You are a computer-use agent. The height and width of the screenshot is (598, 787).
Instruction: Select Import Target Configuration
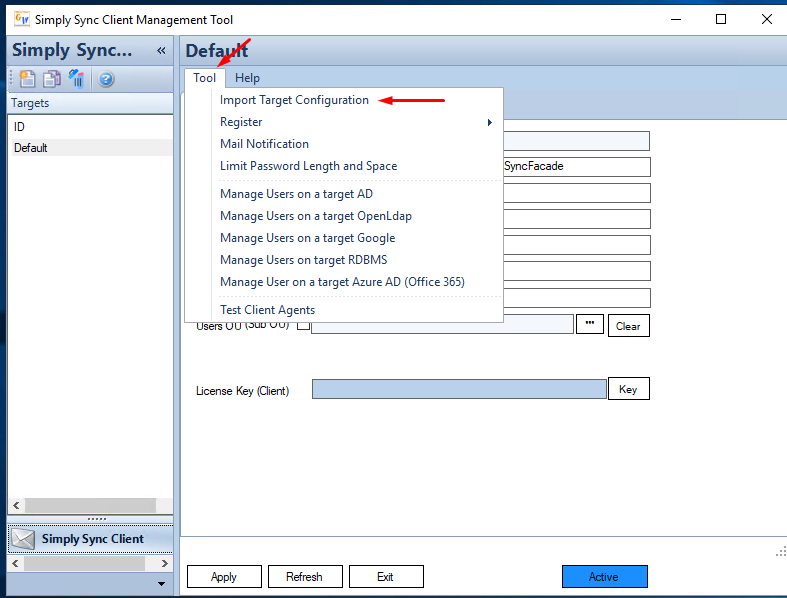(294, 100)
